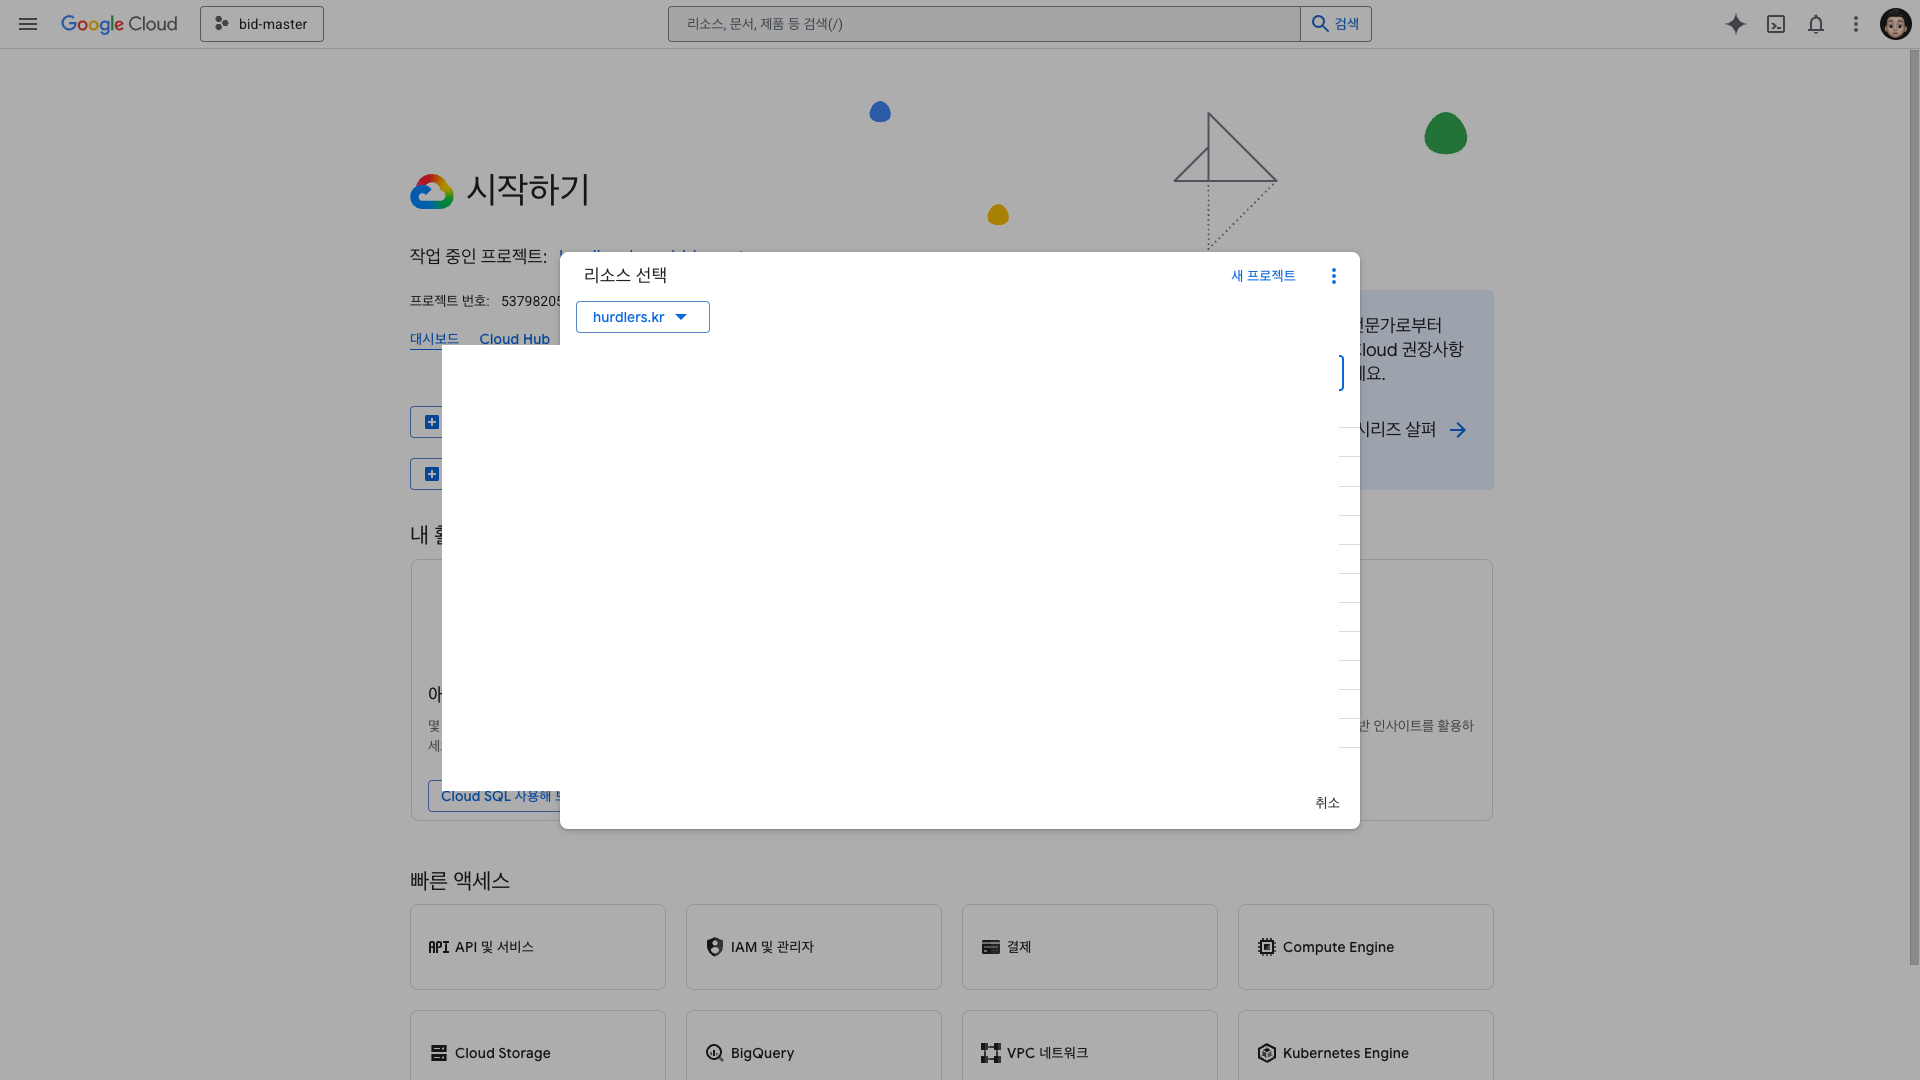The width and height of the screenshot is (1920, 1080).
Task: Click the VPC 네트워크 icon
Action: pos(991,1053)
